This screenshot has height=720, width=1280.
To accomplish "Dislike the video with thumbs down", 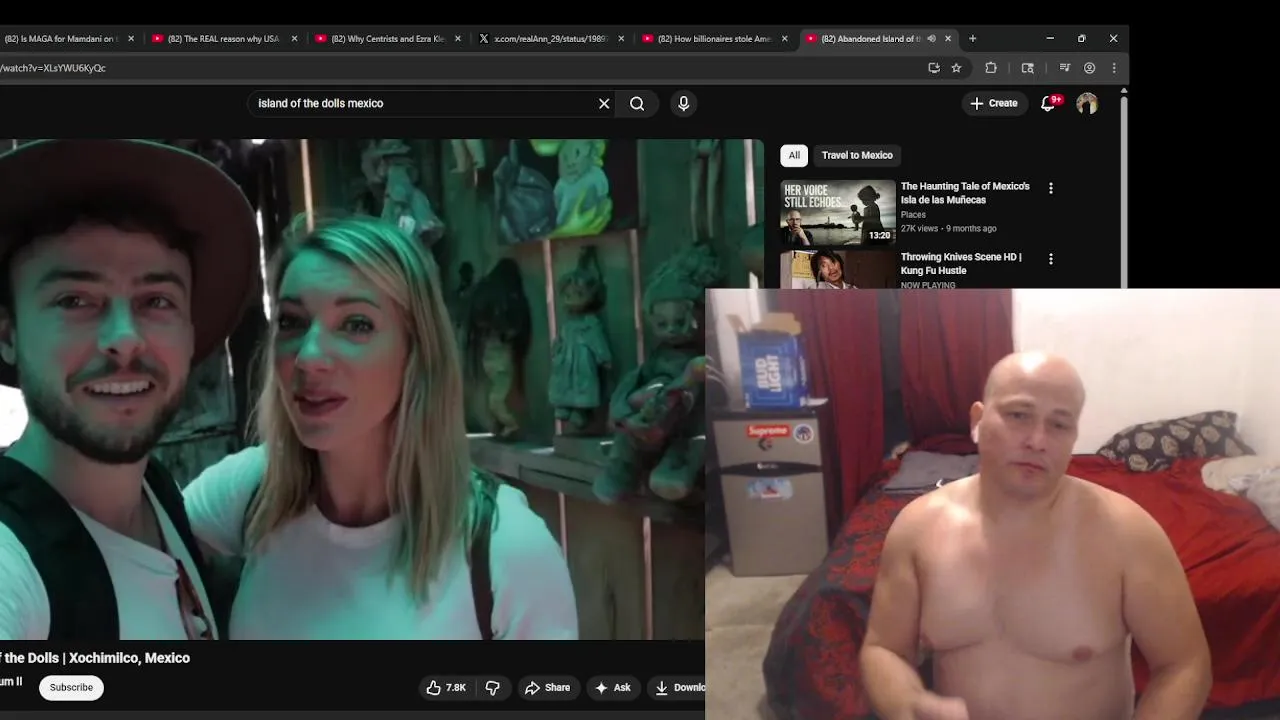I will (492, 688).
